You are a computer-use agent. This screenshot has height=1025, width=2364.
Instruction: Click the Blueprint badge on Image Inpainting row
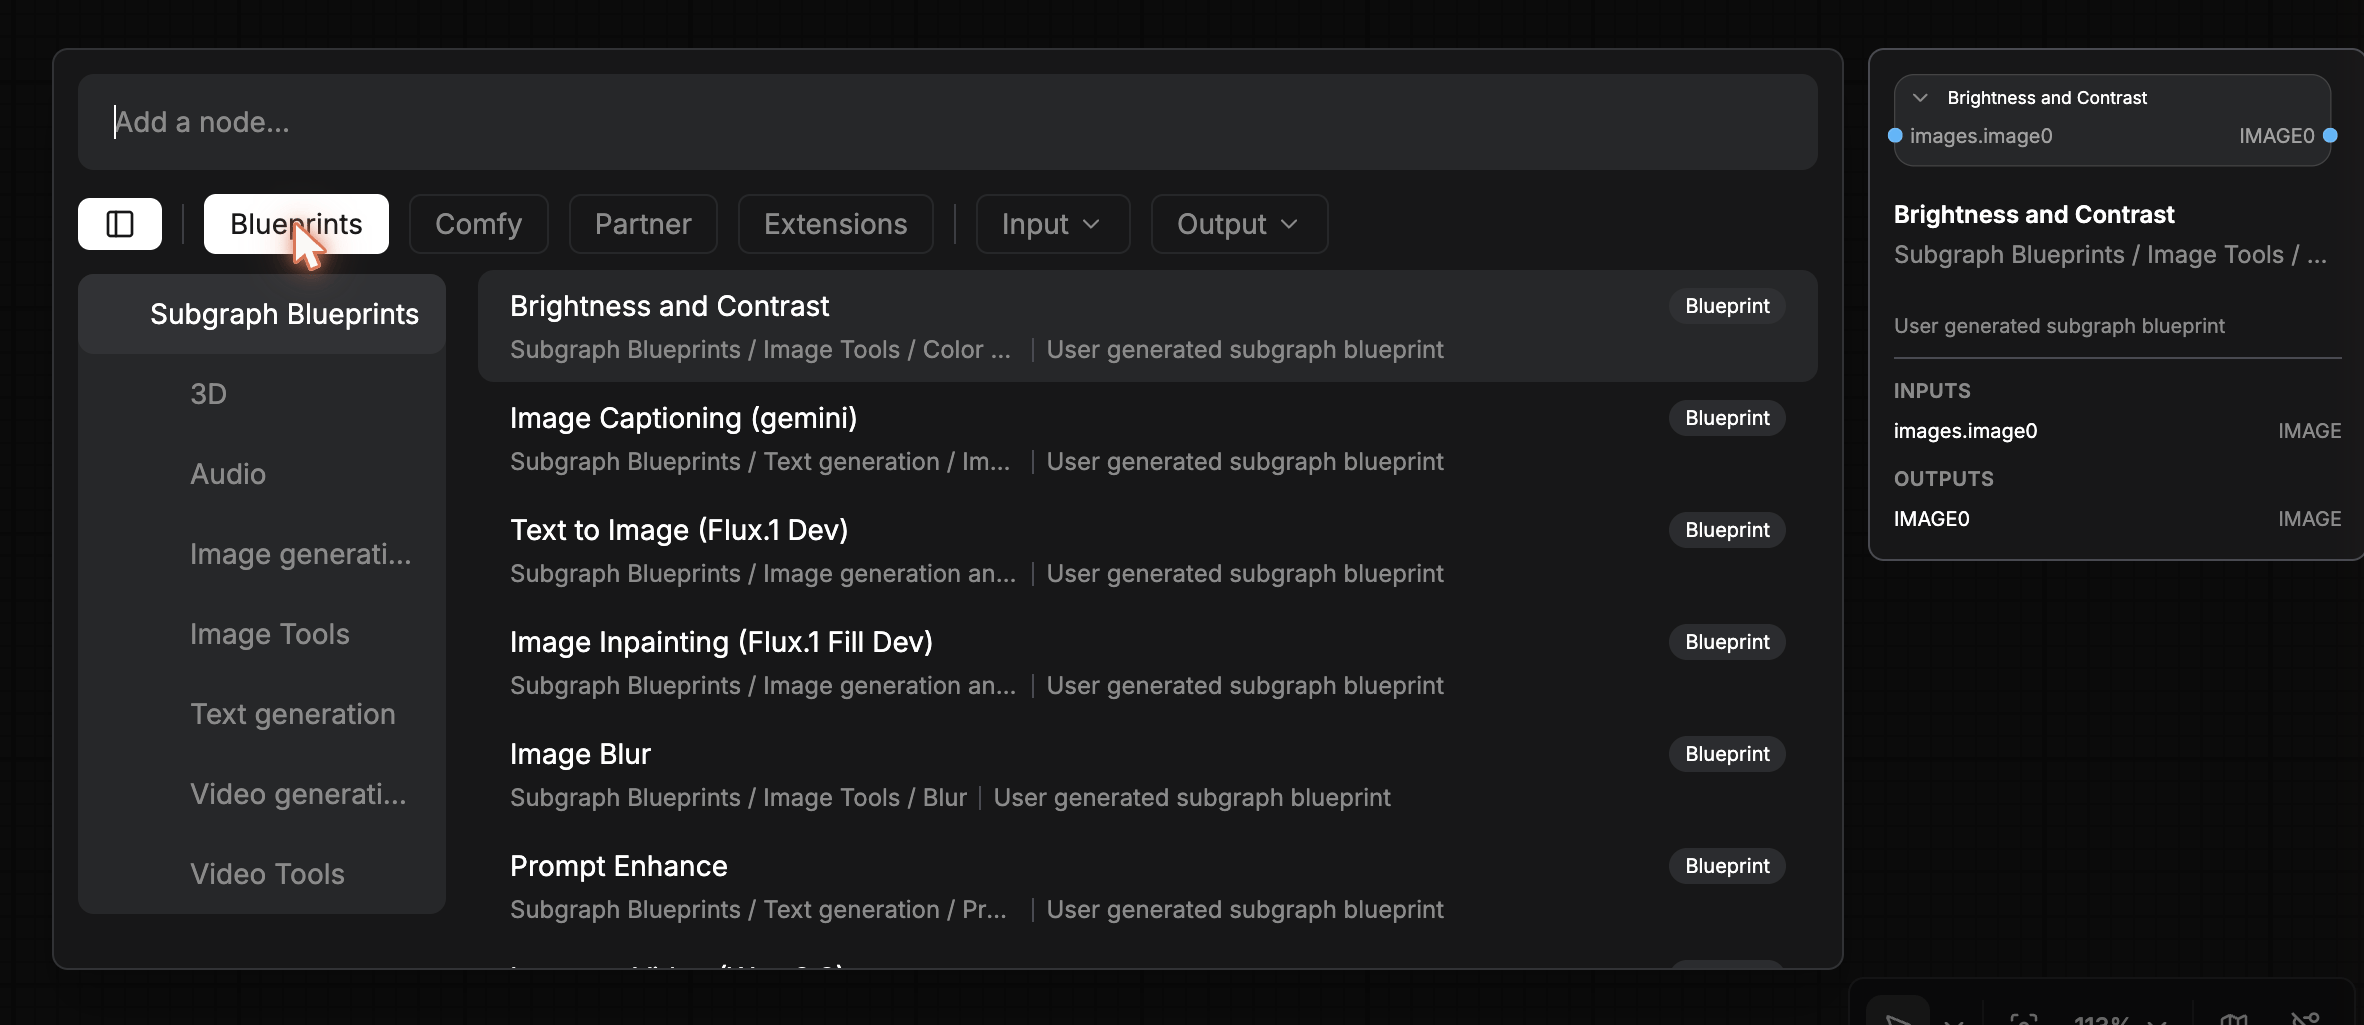point(1727,642)
